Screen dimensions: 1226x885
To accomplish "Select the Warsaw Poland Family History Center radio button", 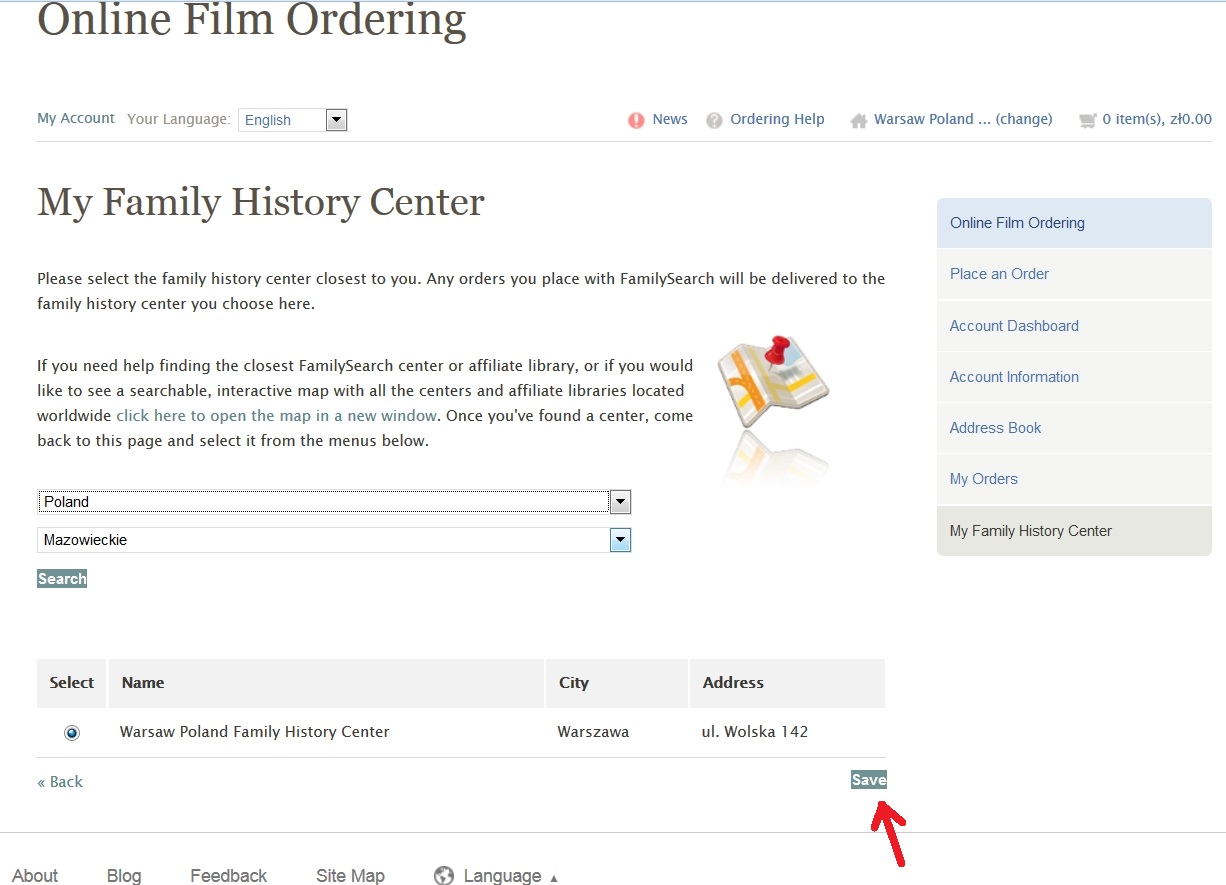I will pos(72,733).
